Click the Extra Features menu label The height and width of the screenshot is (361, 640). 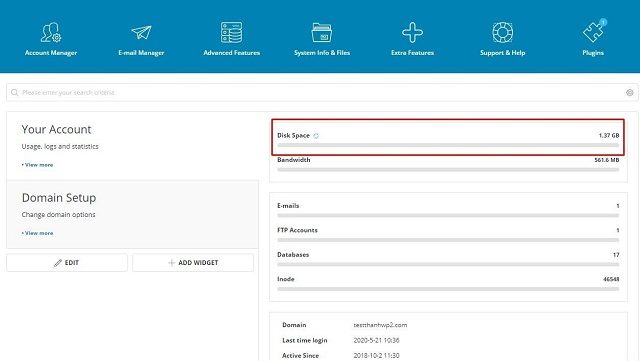point(412,53)
